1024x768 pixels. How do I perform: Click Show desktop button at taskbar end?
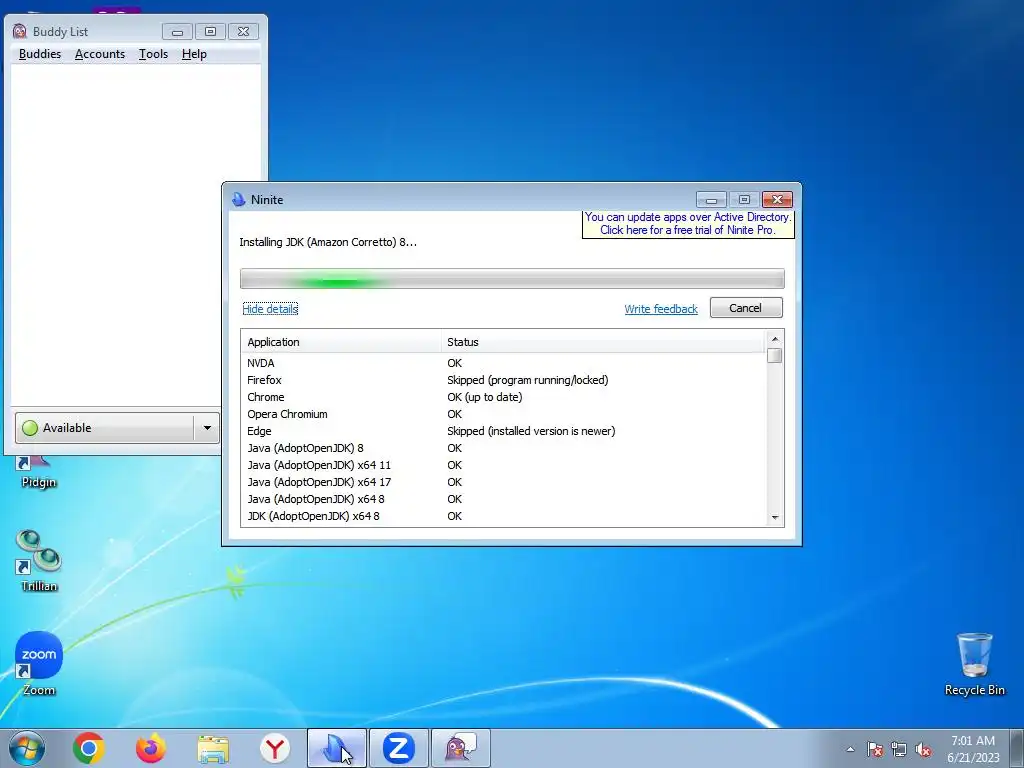[1018, 748]
